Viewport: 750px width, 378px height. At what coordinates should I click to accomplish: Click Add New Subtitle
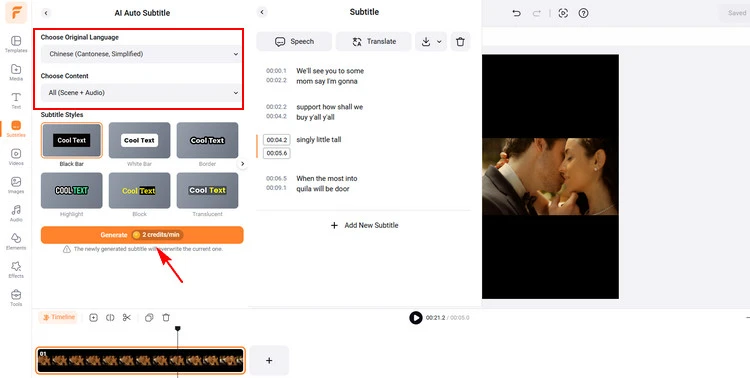(364, 225)
